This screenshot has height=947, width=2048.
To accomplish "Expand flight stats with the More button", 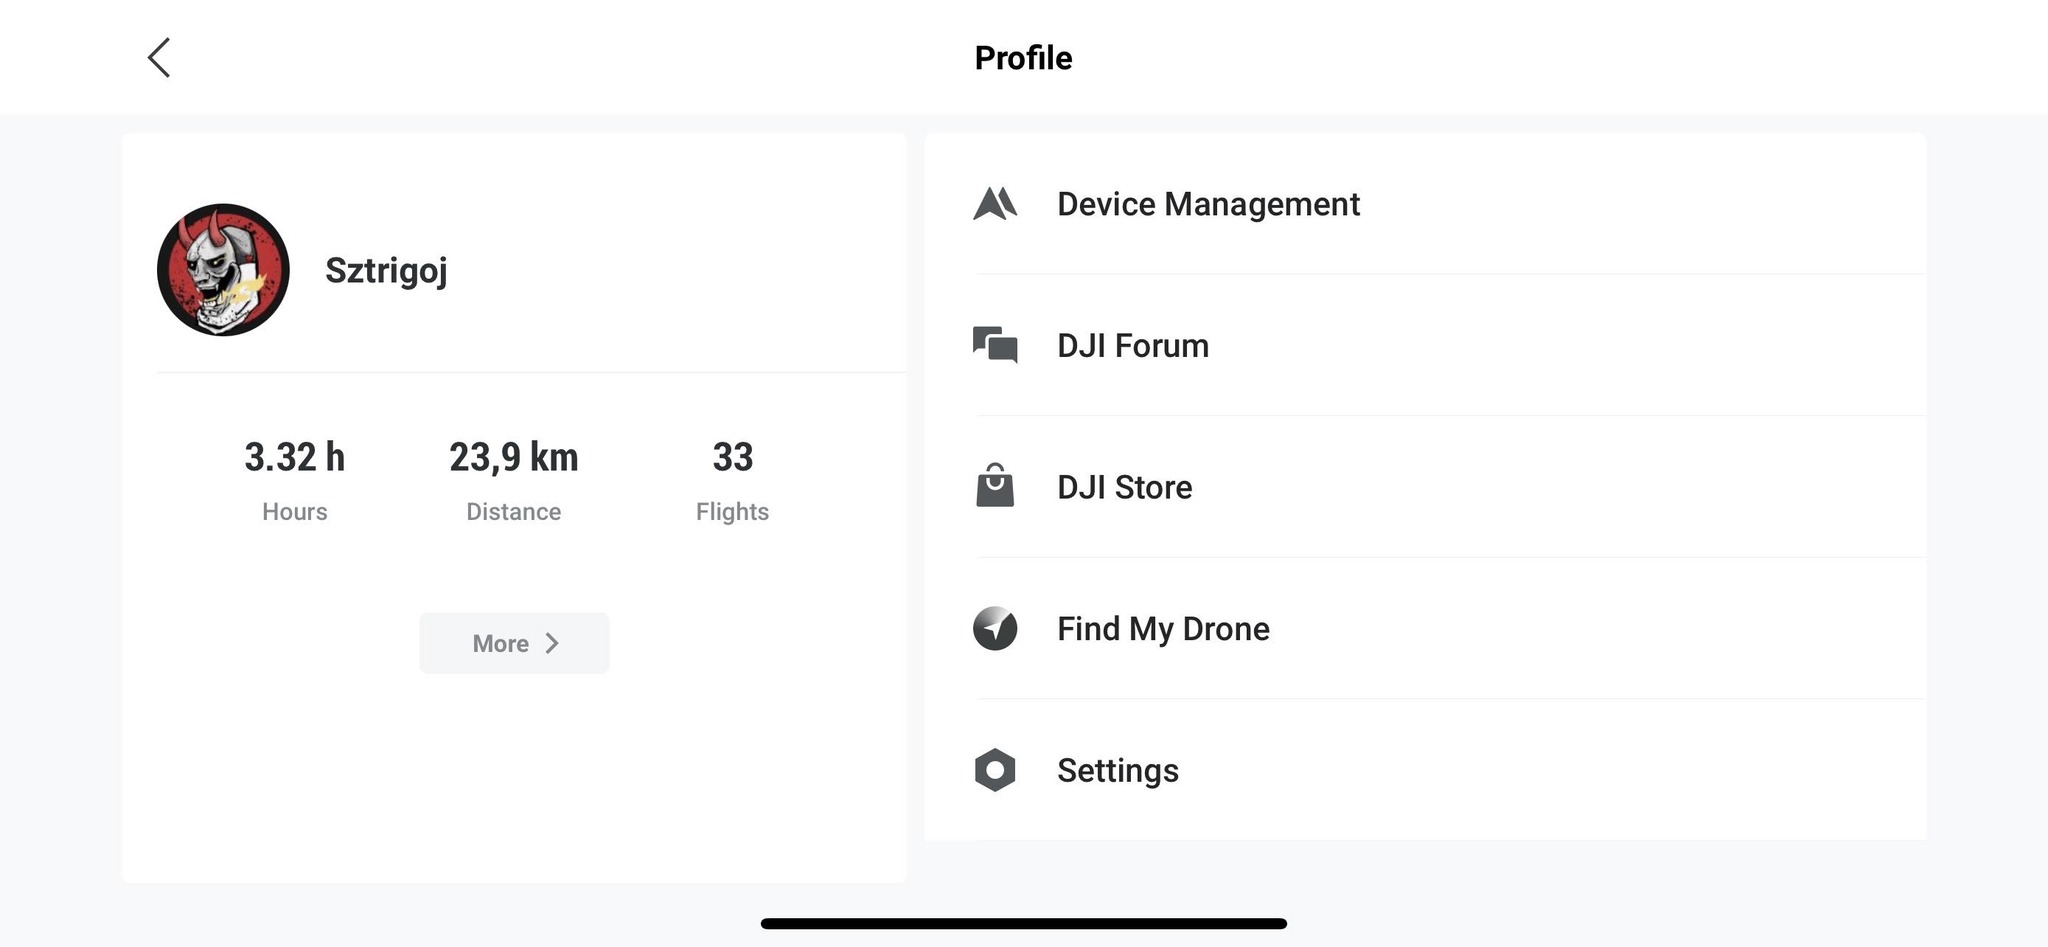I will (x=513, y=643).
